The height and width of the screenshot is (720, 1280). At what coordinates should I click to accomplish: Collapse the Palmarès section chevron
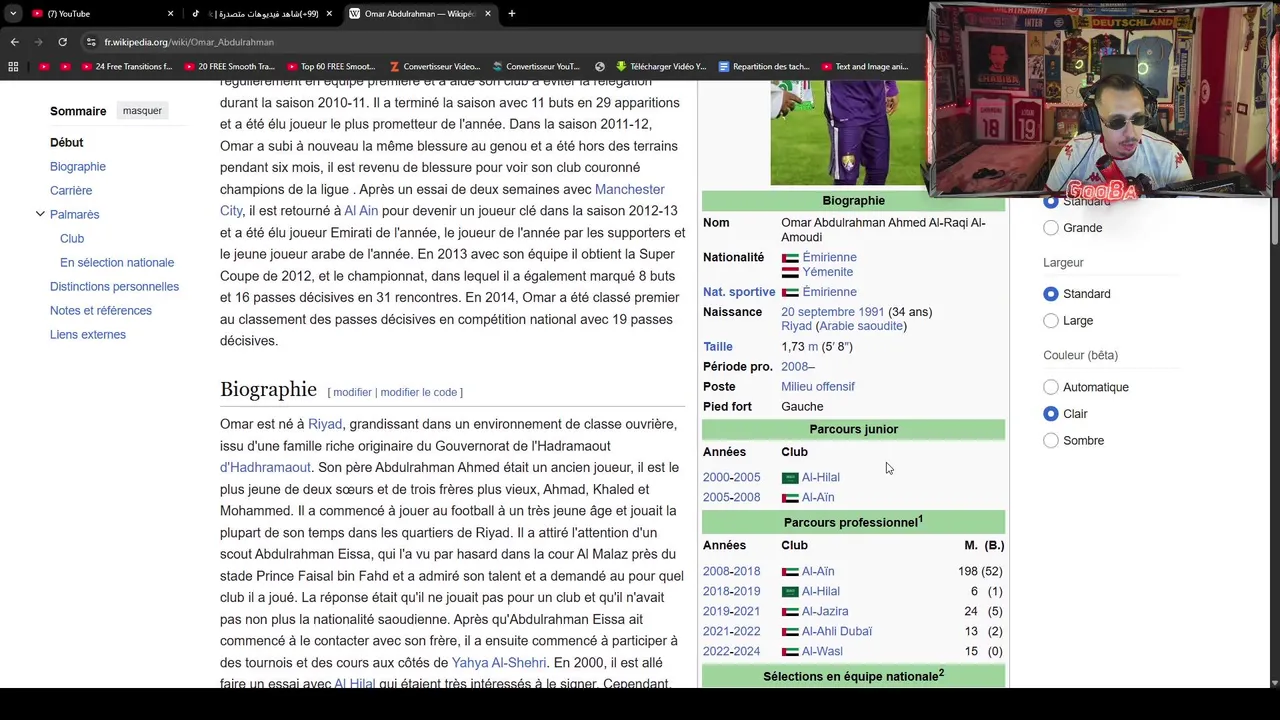click(40, 214)
